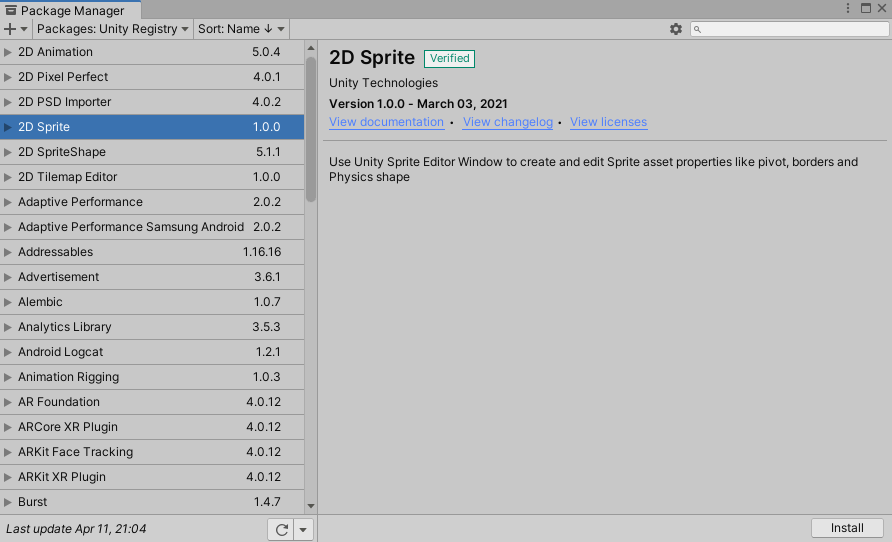Viewport: 892px width, 542px height.
Task: Select ARKit Face Tracking package
Action: click(x=152, y=452)
